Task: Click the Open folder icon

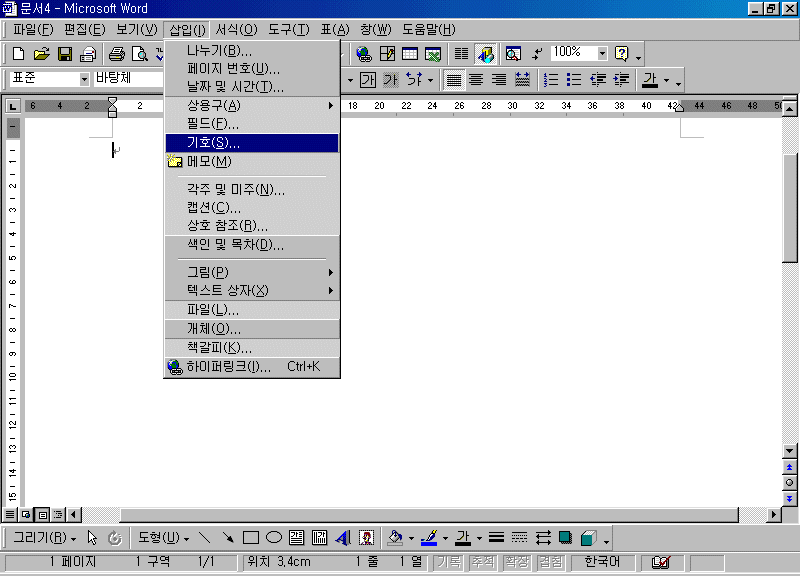Action: pyautogui.click(x=41, y=54)
